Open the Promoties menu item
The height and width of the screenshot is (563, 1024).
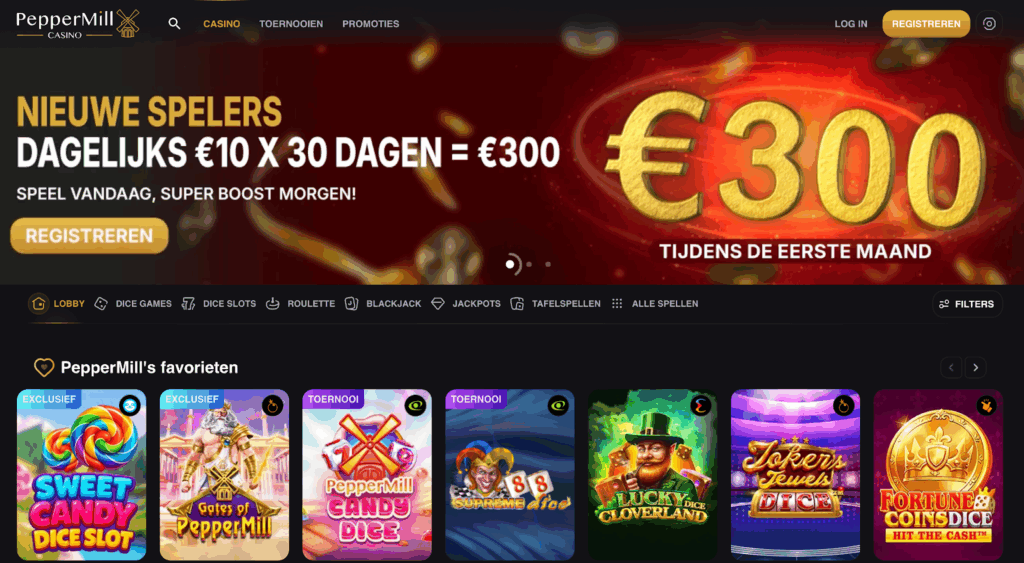[x=370, y=24]
